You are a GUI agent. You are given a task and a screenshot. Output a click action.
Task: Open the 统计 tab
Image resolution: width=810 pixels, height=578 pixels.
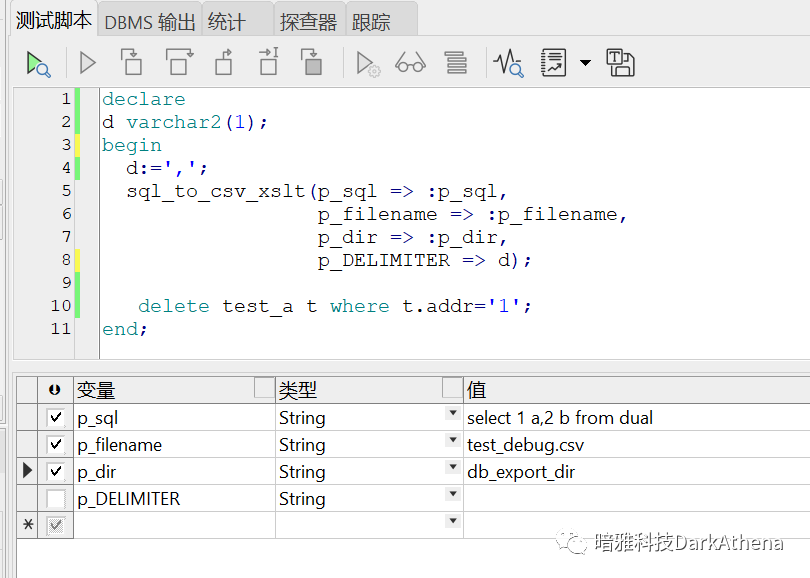point(227,22)
